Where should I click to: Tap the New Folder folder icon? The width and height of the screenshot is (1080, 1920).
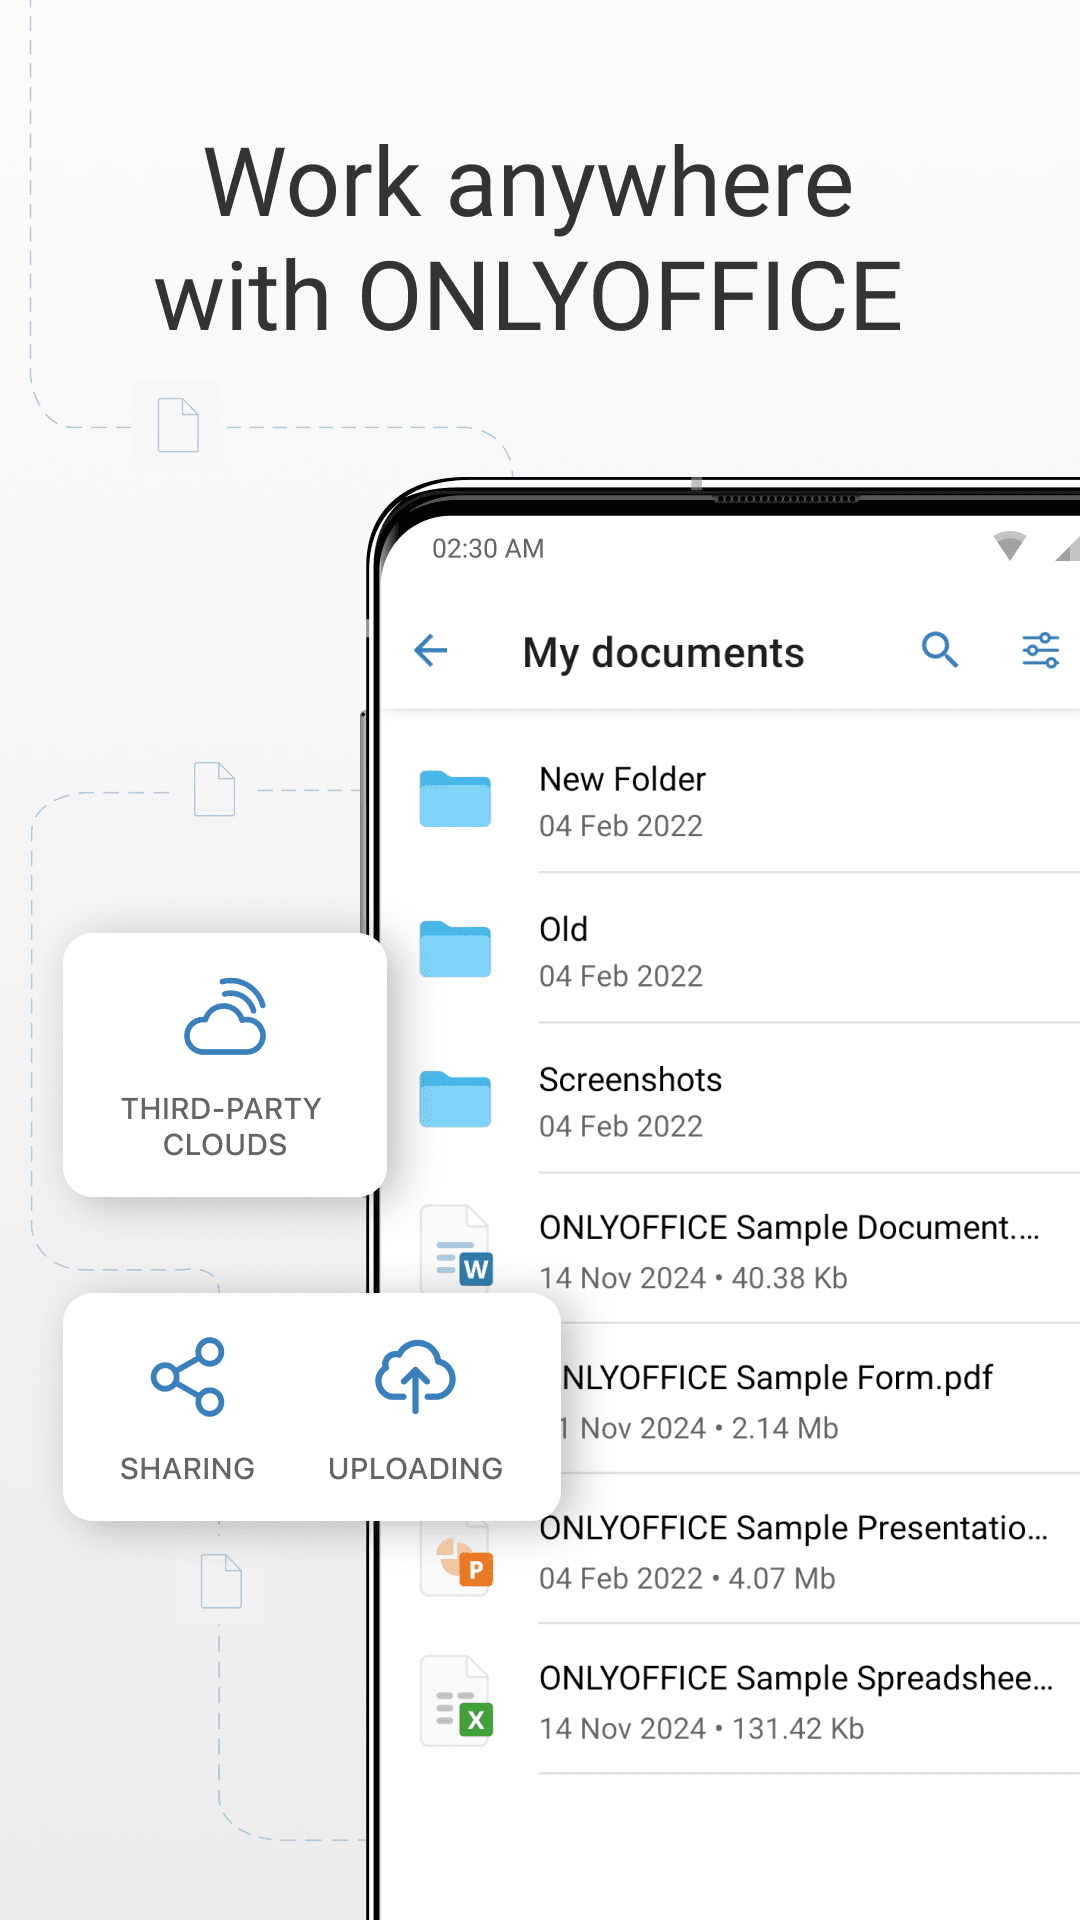[455, 800]
